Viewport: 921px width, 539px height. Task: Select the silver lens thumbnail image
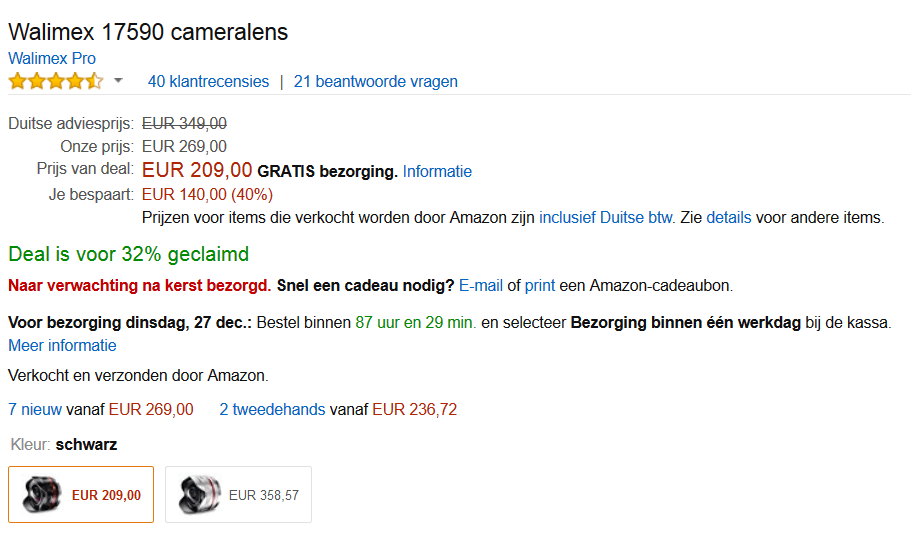click(x=198, y=494)
